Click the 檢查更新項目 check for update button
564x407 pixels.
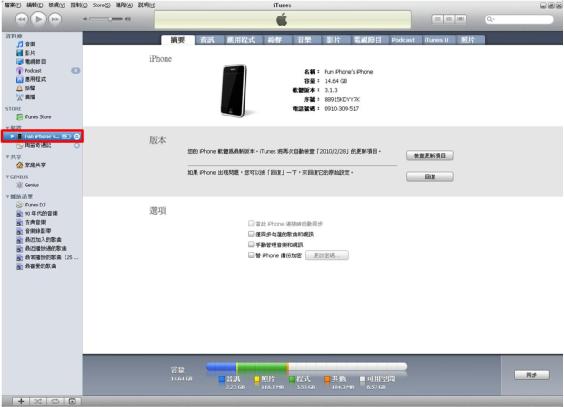pos(430,156)
